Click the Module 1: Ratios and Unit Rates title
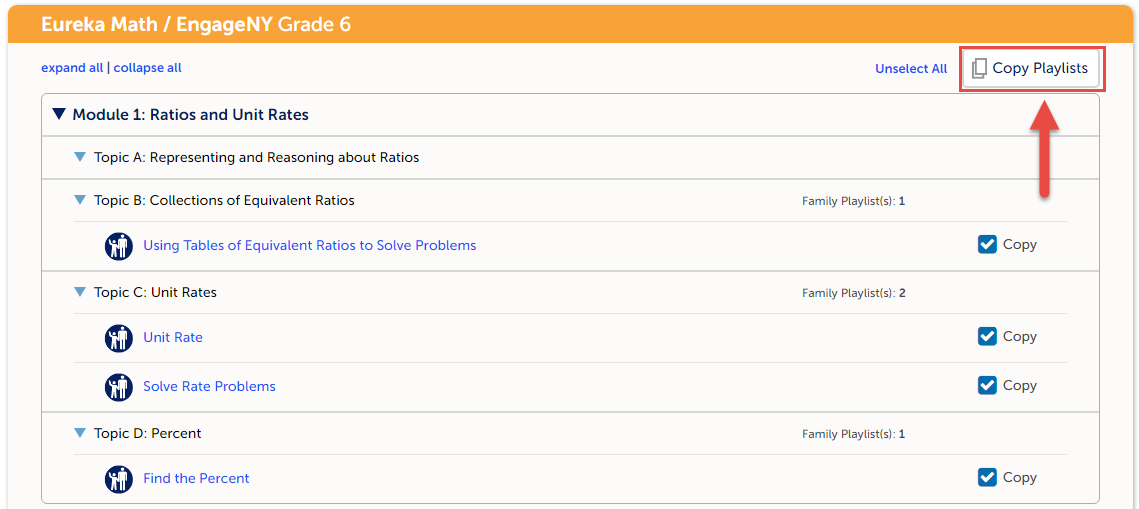Viewport: 1139px width, 509px height. point(190,115)
